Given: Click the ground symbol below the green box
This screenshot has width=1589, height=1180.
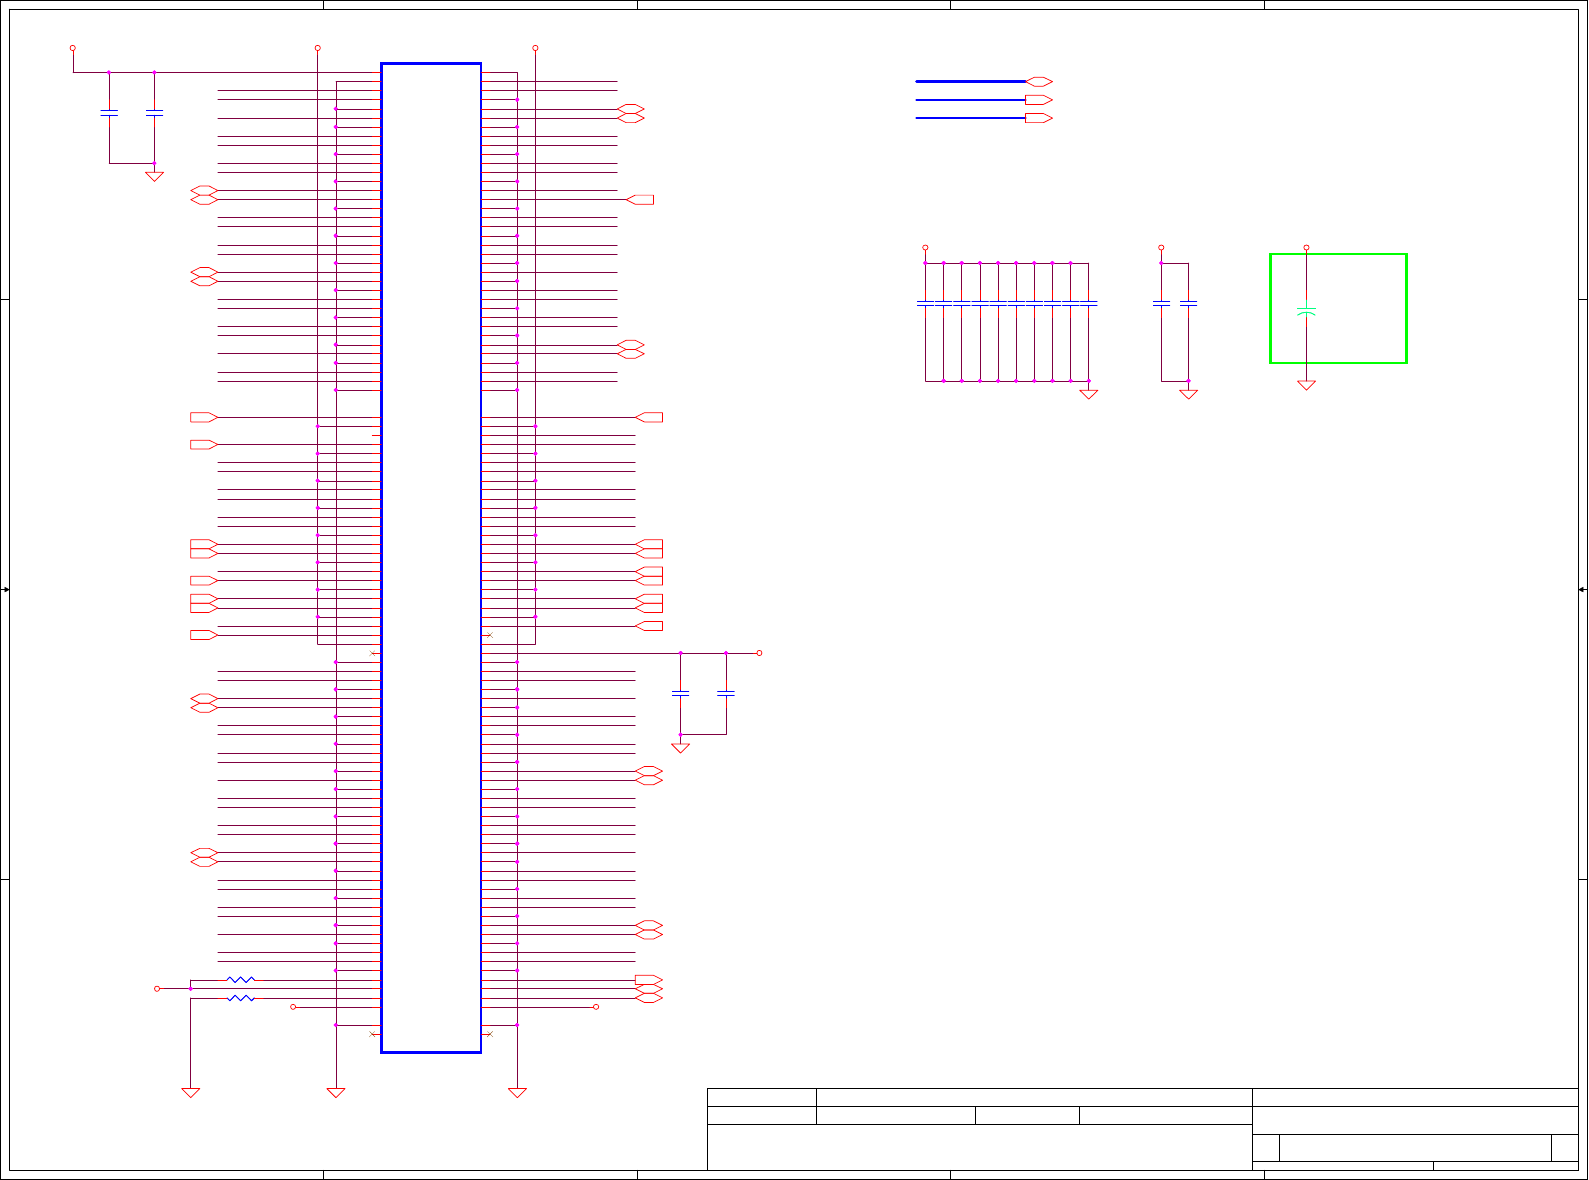Looking at the screenshot, I should pos(1306,385).
